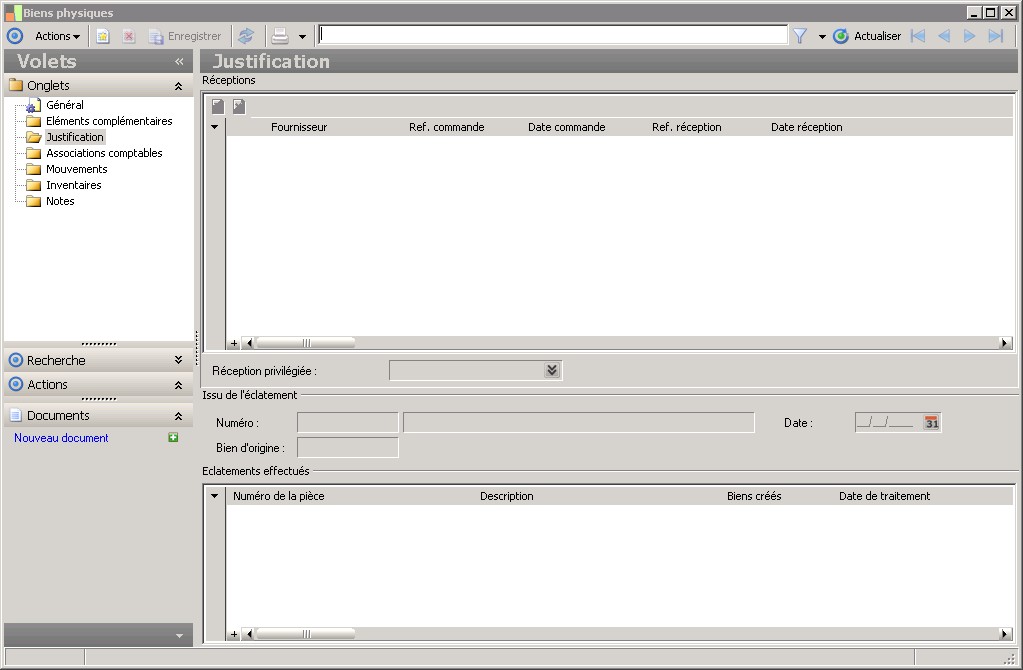Sort by Numéro de la pièce column
Viewport: 1023px width, 670px height.
[279, 496]
